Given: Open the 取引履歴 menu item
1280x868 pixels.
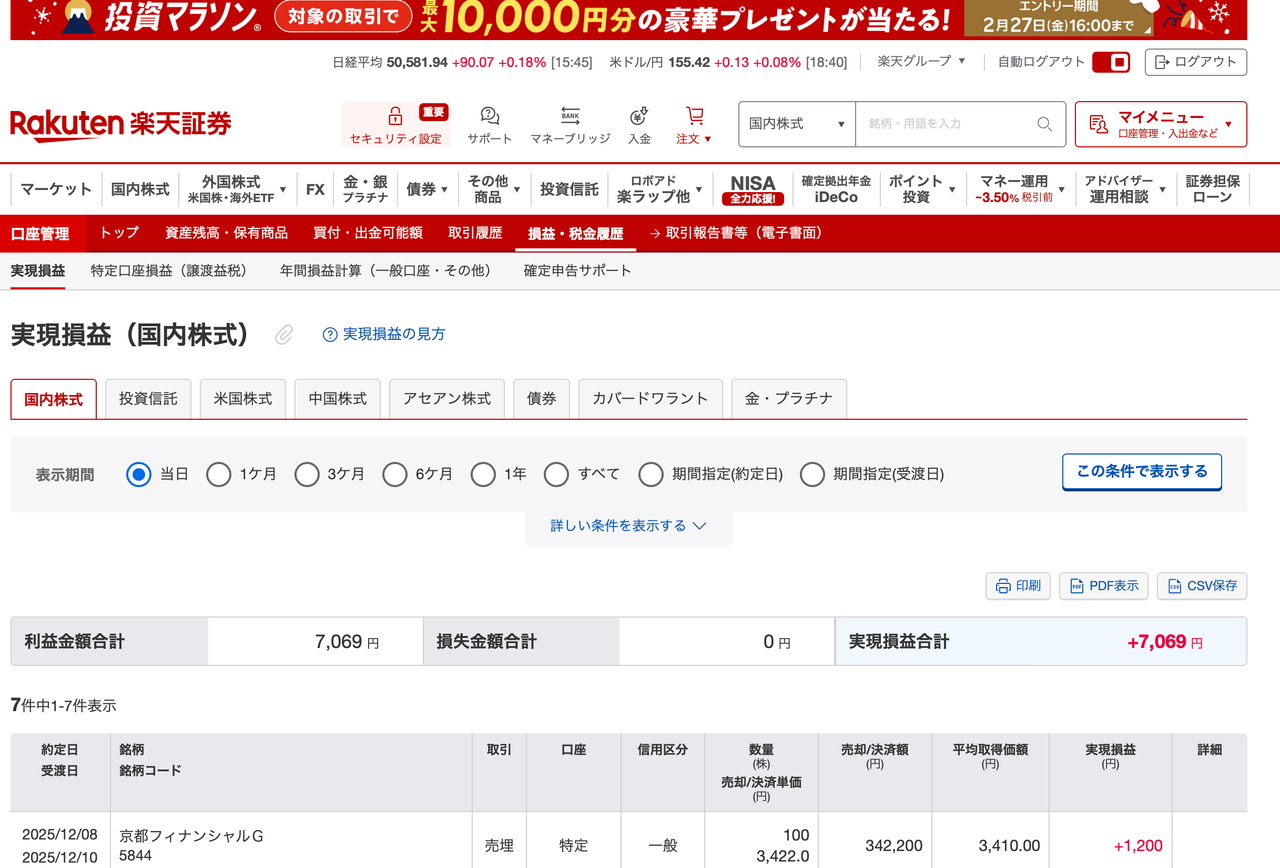Looking at the screenshot, I should [x=474, y=232].
